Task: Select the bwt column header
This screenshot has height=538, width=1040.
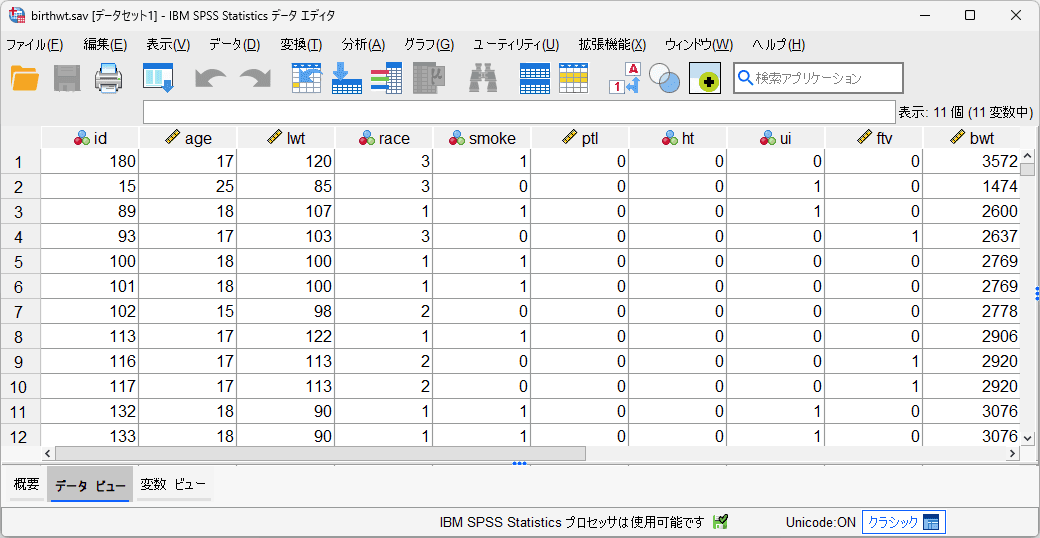Action: (971, 138)
